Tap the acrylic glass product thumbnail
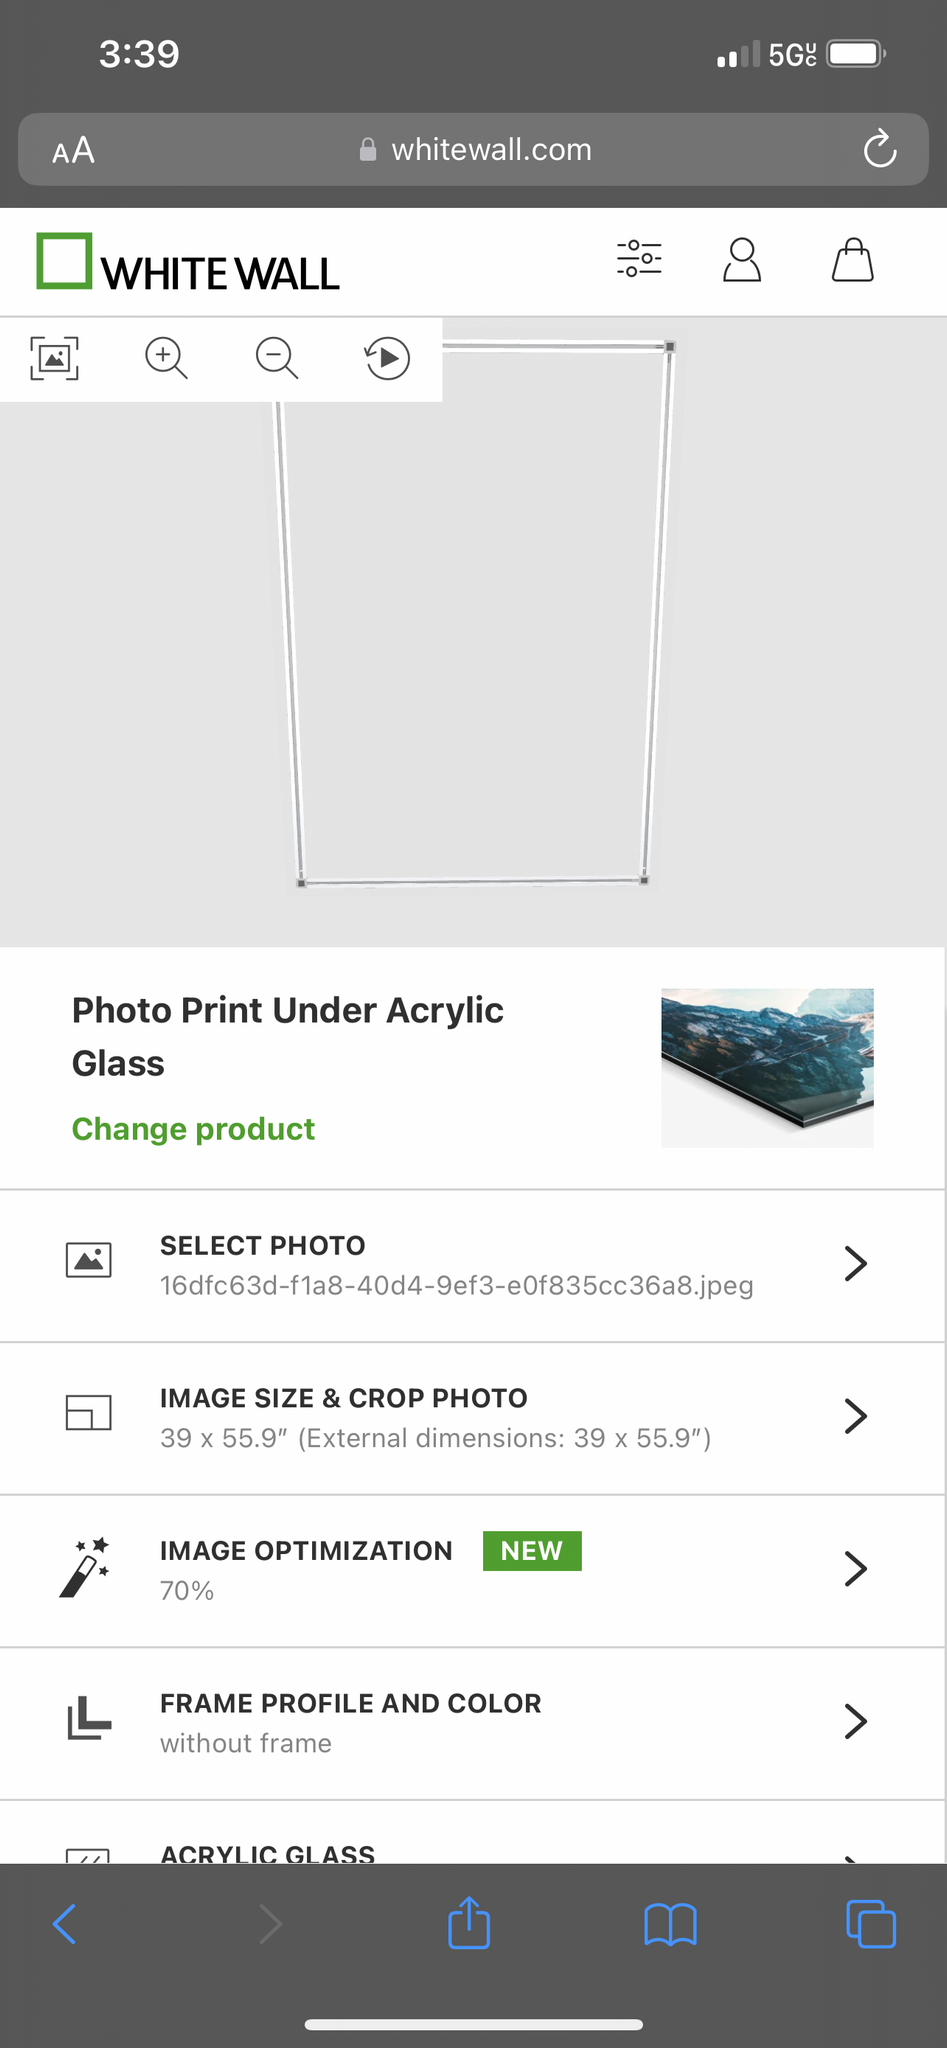Image resolution: width=947 pixels, height=2048 pixels. click(767, 1067)
